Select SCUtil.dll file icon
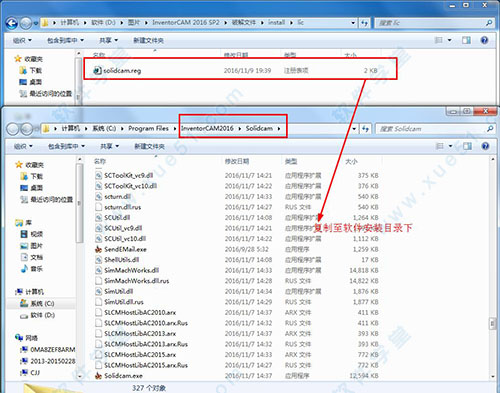500x393 pixels. pyautogui.click(x=98, y=218)
